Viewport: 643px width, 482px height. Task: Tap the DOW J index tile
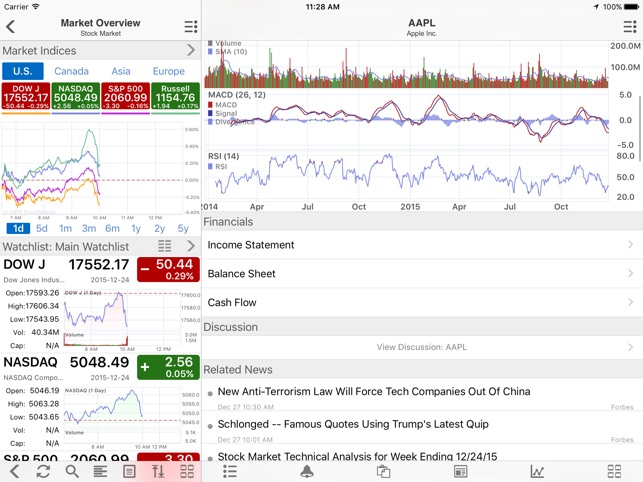click(x=26, y=96)
